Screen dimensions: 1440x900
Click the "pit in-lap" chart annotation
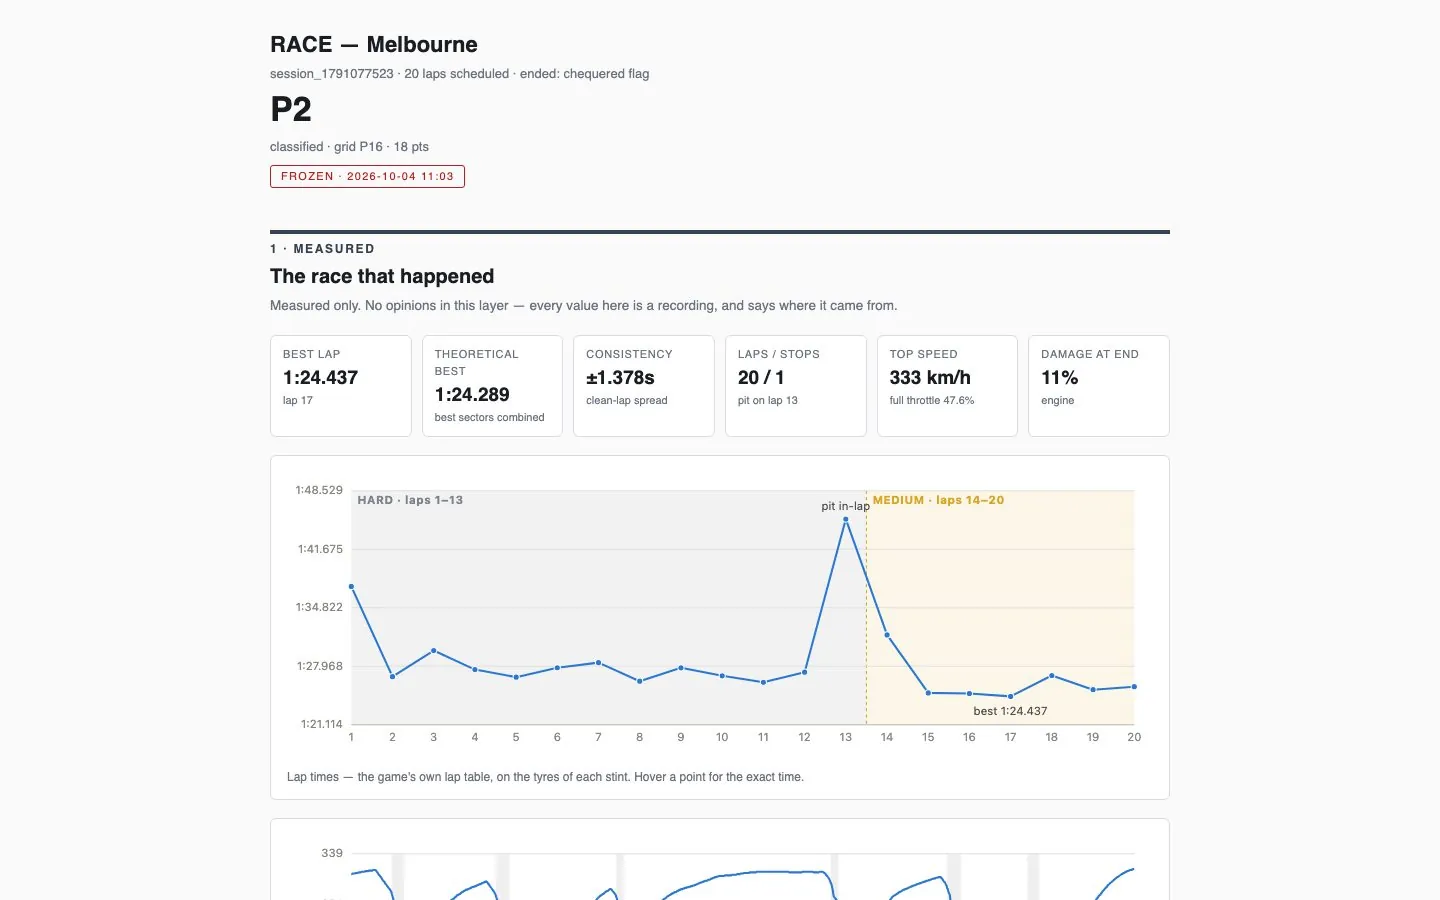[845, 506]
